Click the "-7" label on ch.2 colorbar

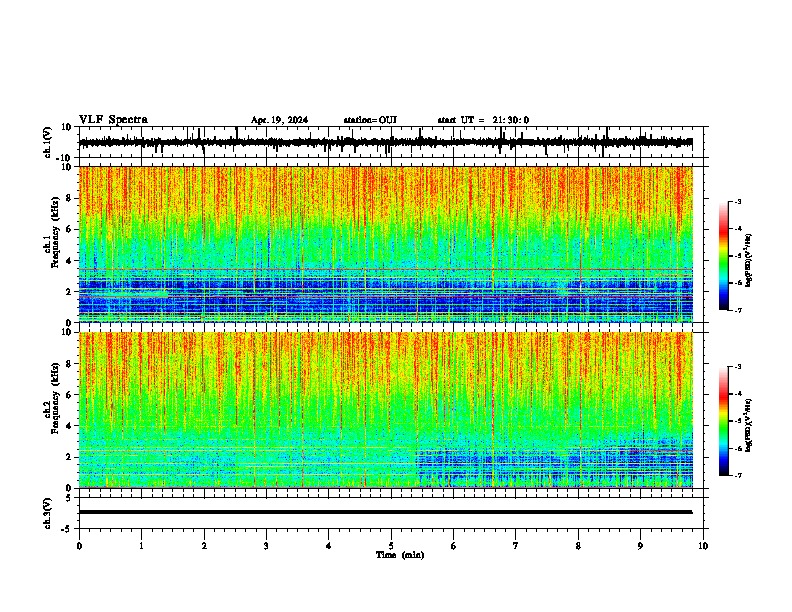pos(737,475)
